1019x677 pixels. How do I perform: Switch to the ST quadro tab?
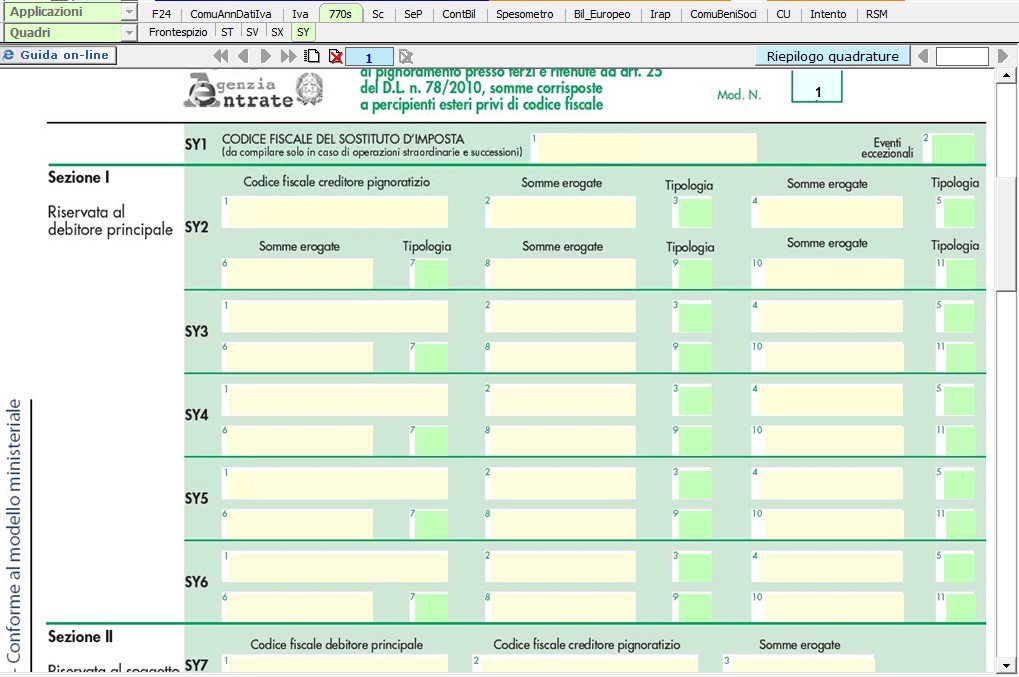coord(227,32)
